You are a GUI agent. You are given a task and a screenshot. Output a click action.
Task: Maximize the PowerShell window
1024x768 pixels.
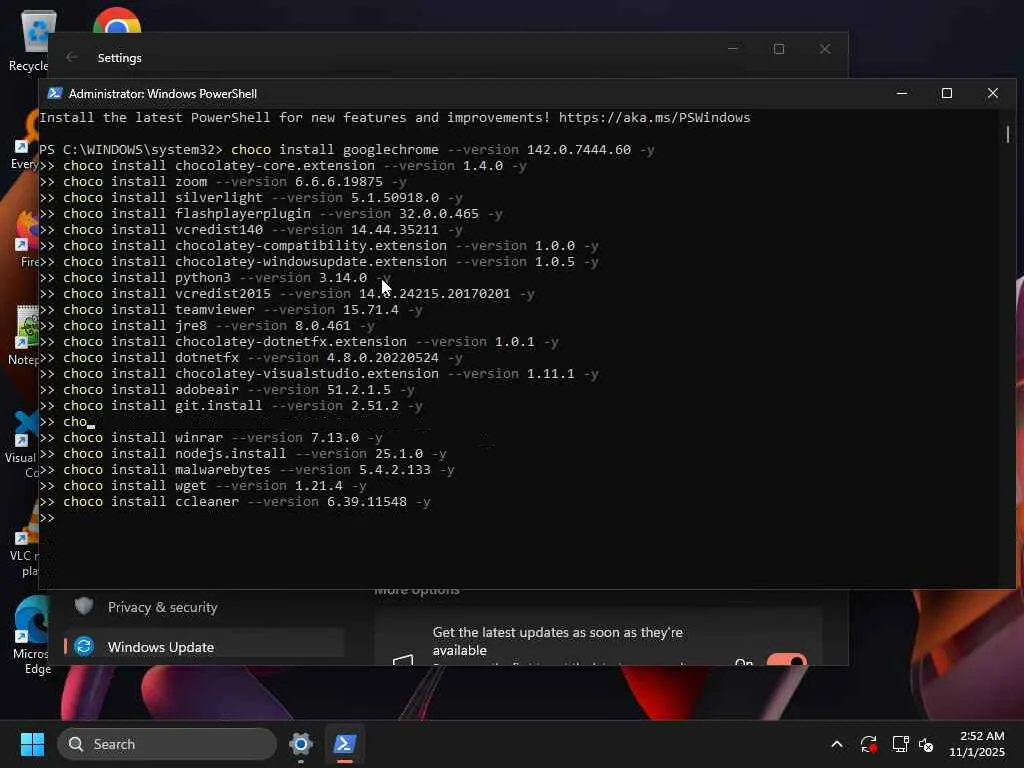click(947, 93)
